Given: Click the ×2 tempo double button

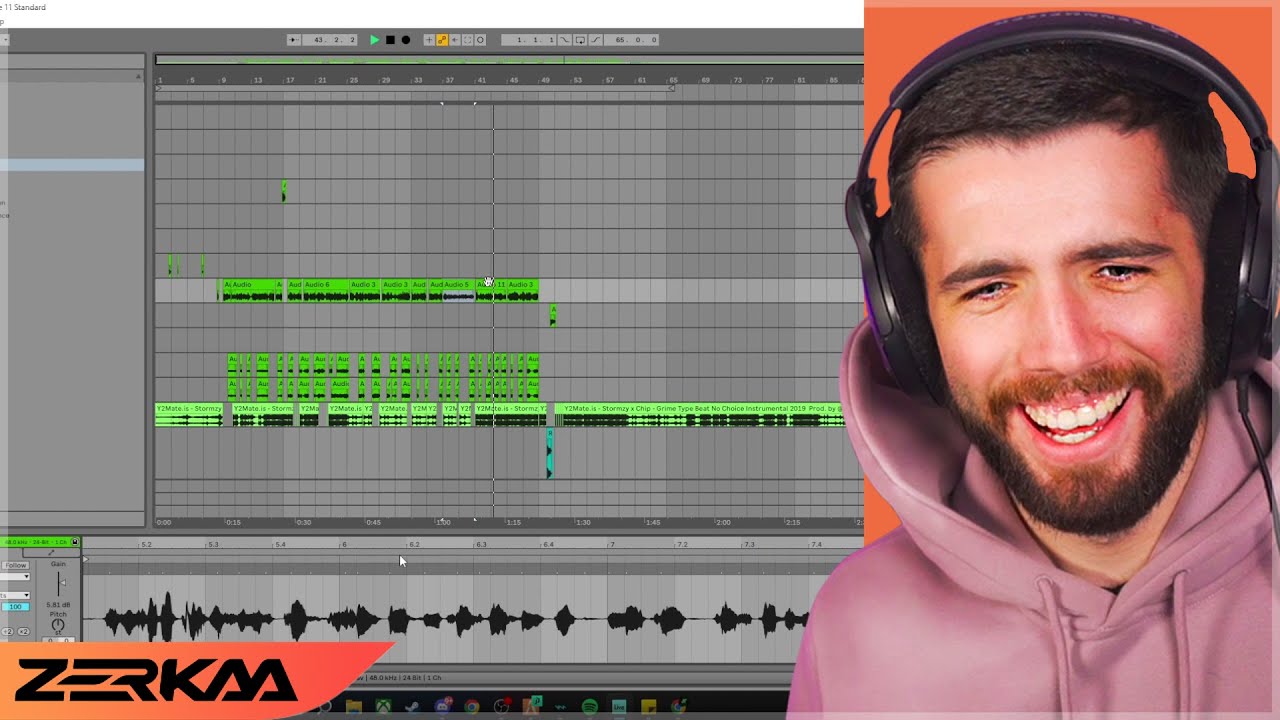Looking at the screenshot, I should click(23, 632).
